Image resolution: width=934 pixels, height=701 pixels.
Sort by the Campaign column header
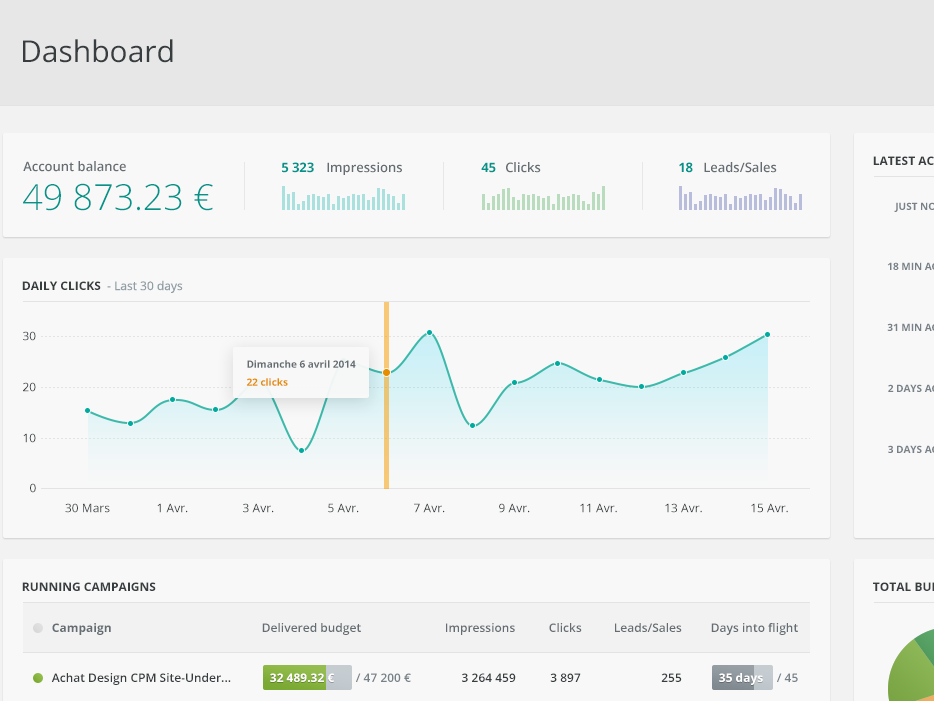82,628
